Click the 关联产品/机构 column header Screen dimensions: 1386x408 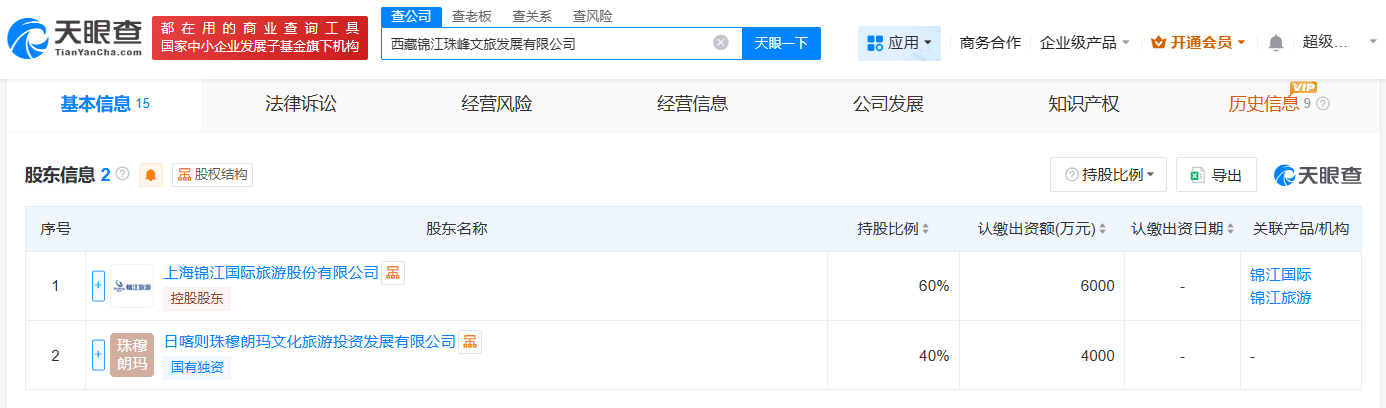click(1300, 229)
